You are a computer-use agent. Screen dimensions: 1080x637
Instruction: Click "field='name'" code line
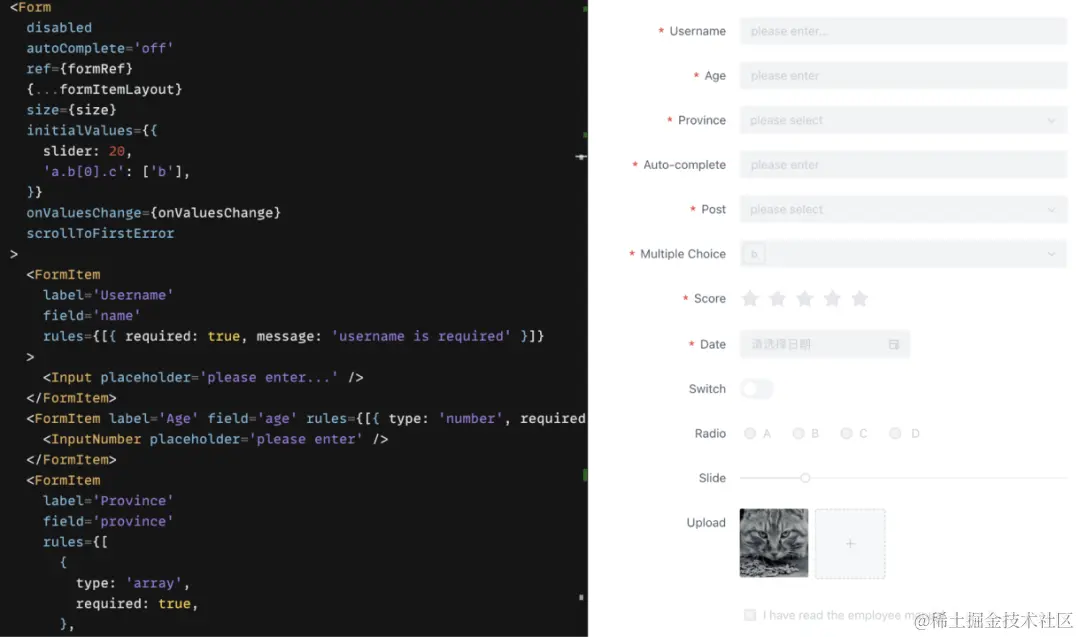click(x=92, y=315)
